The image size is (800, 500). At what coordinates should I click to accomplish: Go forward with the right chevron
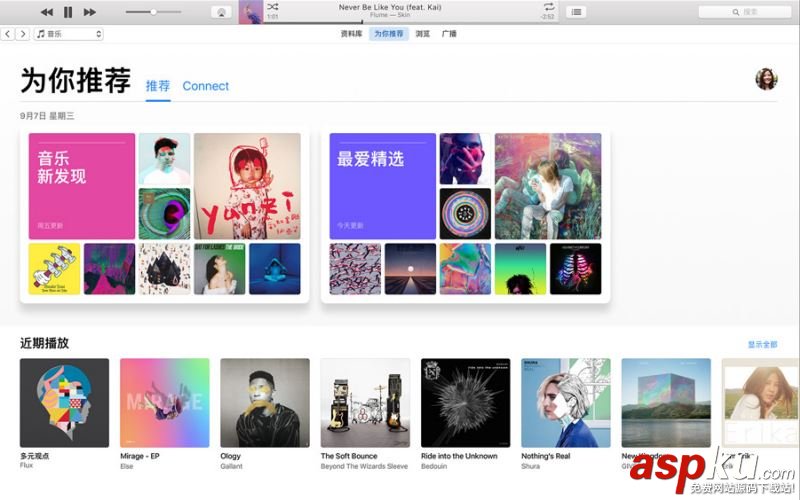22,34
